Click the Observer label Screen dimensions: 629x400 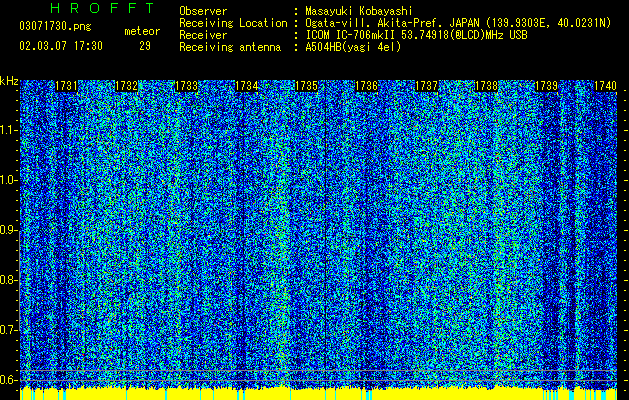(203, 11)
